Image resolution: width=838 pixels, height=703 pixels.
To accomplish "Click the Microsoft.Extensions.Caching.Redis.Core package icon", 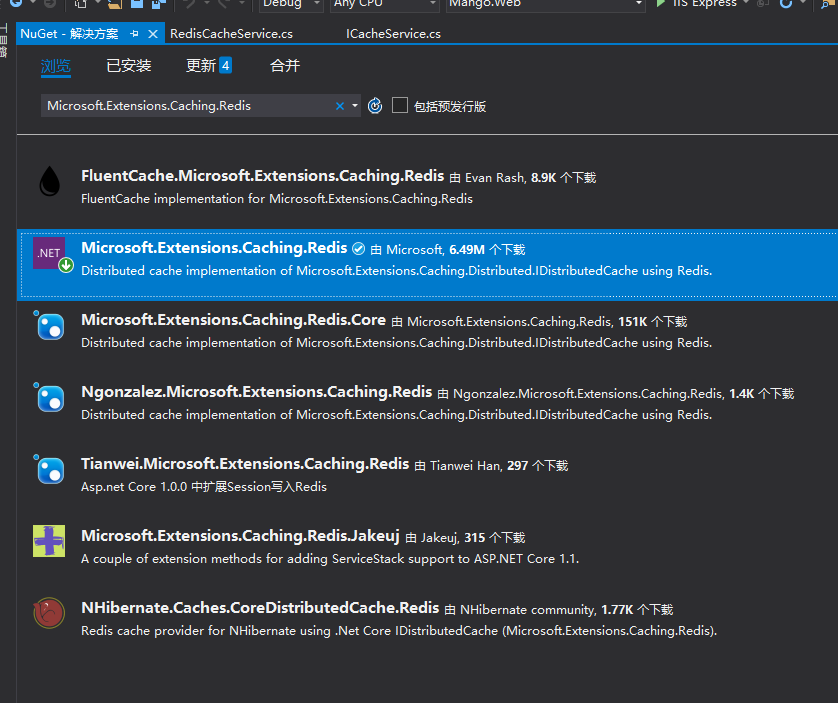I will (x=50, y=326).
